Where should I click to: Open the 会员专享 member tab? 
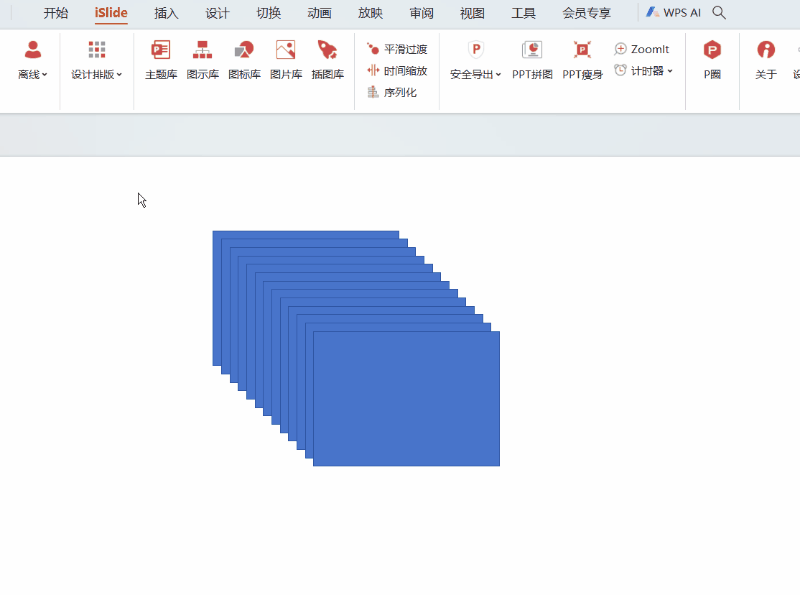point(587,13)
